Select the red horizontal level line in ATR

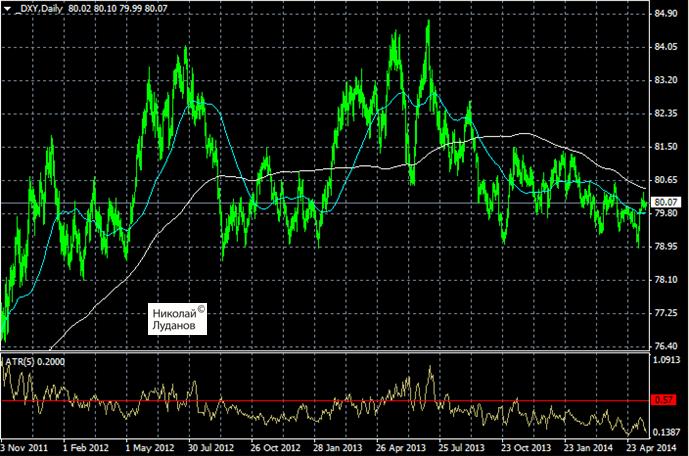tap(300, 401)
